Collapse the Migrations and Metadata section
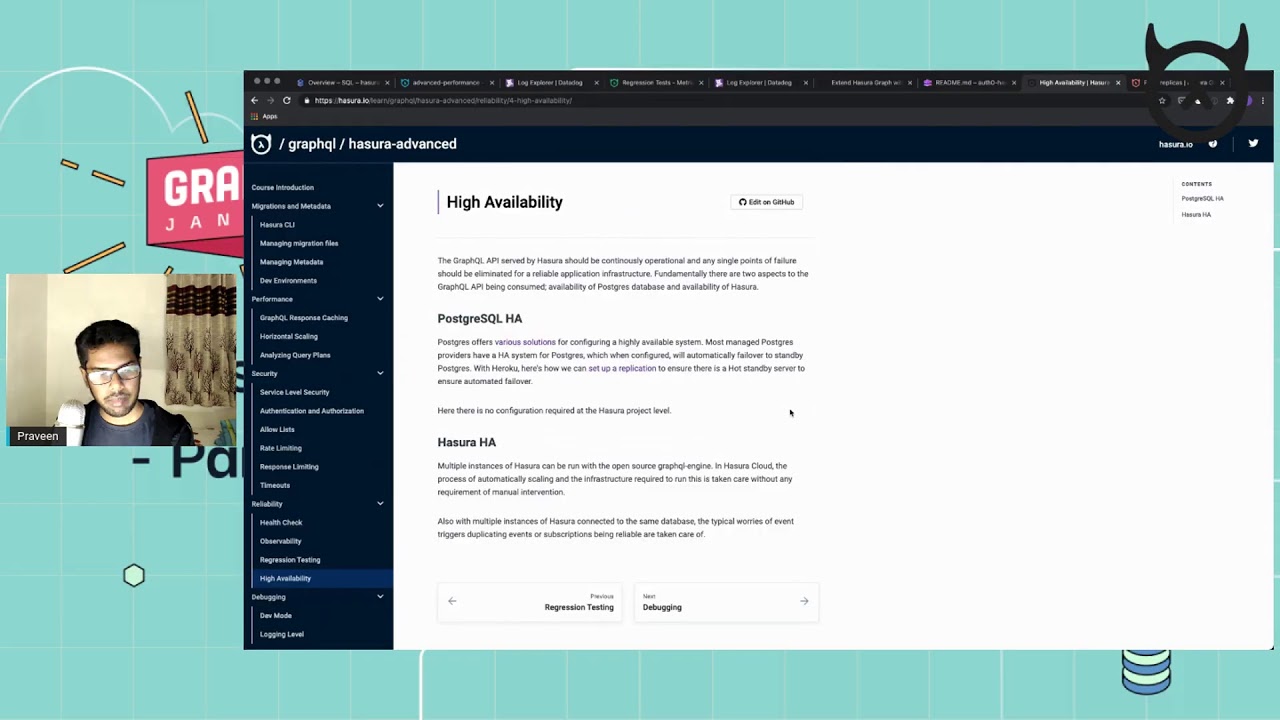 click(x=380, y=206)
